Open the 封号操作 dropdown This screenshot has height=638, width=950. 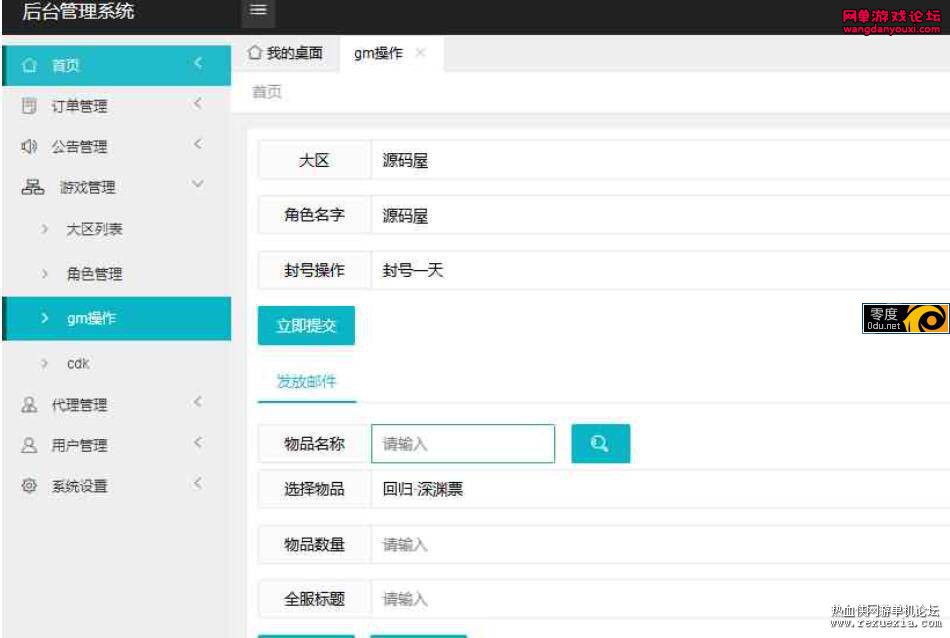660,270
